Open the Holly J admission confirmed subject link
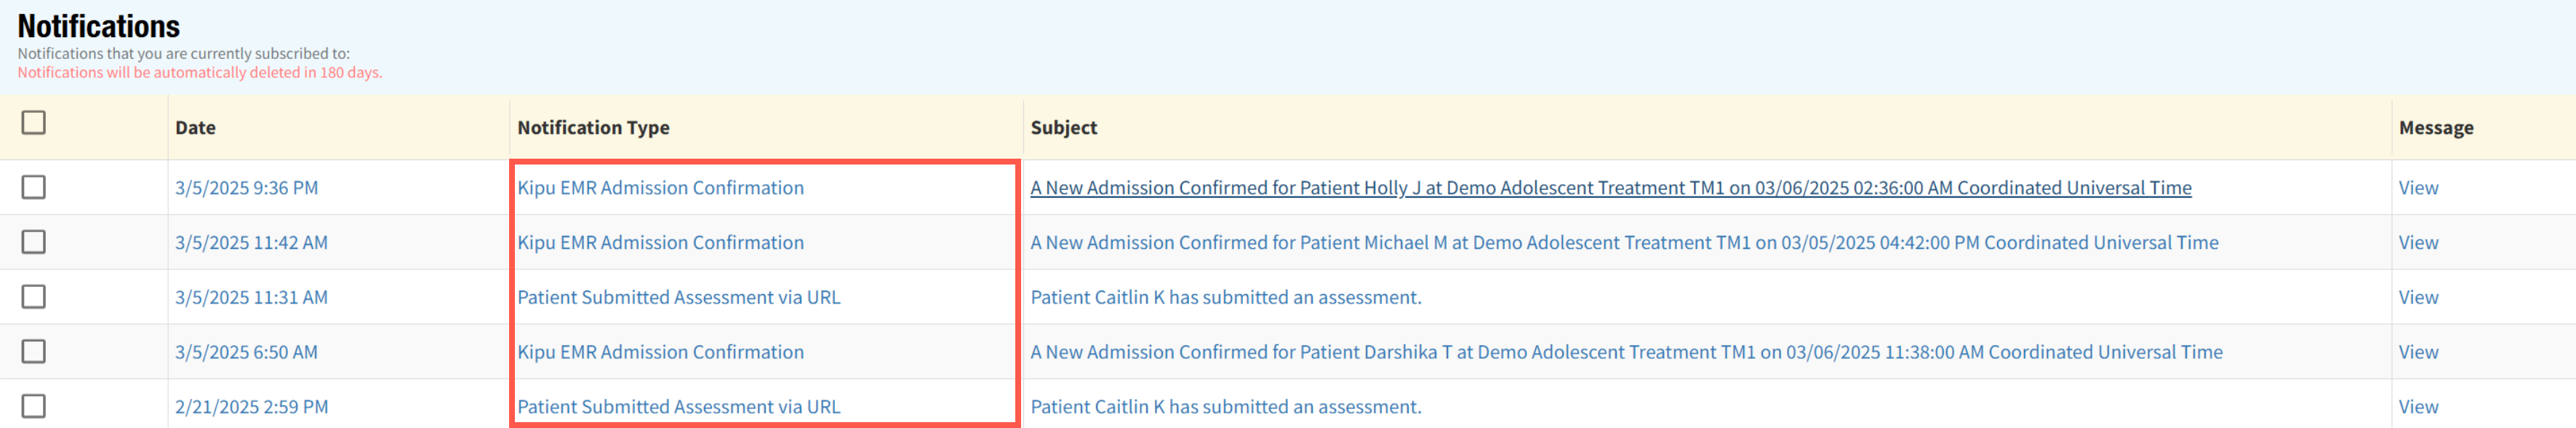Image resolution: width=2576 pixels, height=428 pixels. pyautogui.click(x=1610, y=188)
